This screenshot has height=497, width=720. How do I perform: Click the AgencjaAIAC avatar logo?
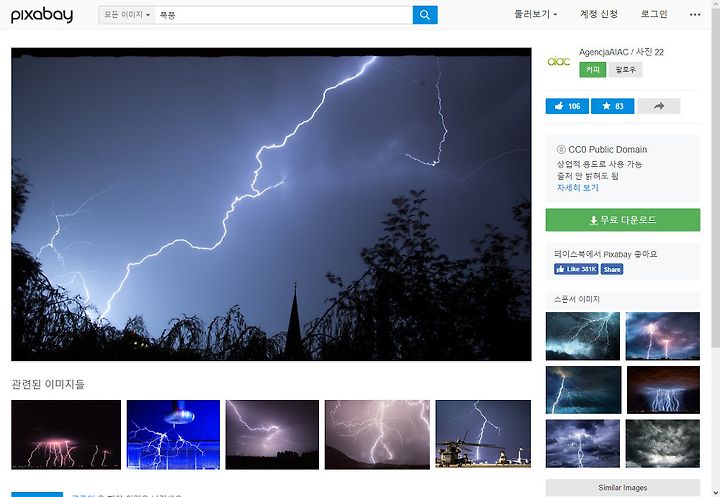pyautogui.click(x=559, y=61)
